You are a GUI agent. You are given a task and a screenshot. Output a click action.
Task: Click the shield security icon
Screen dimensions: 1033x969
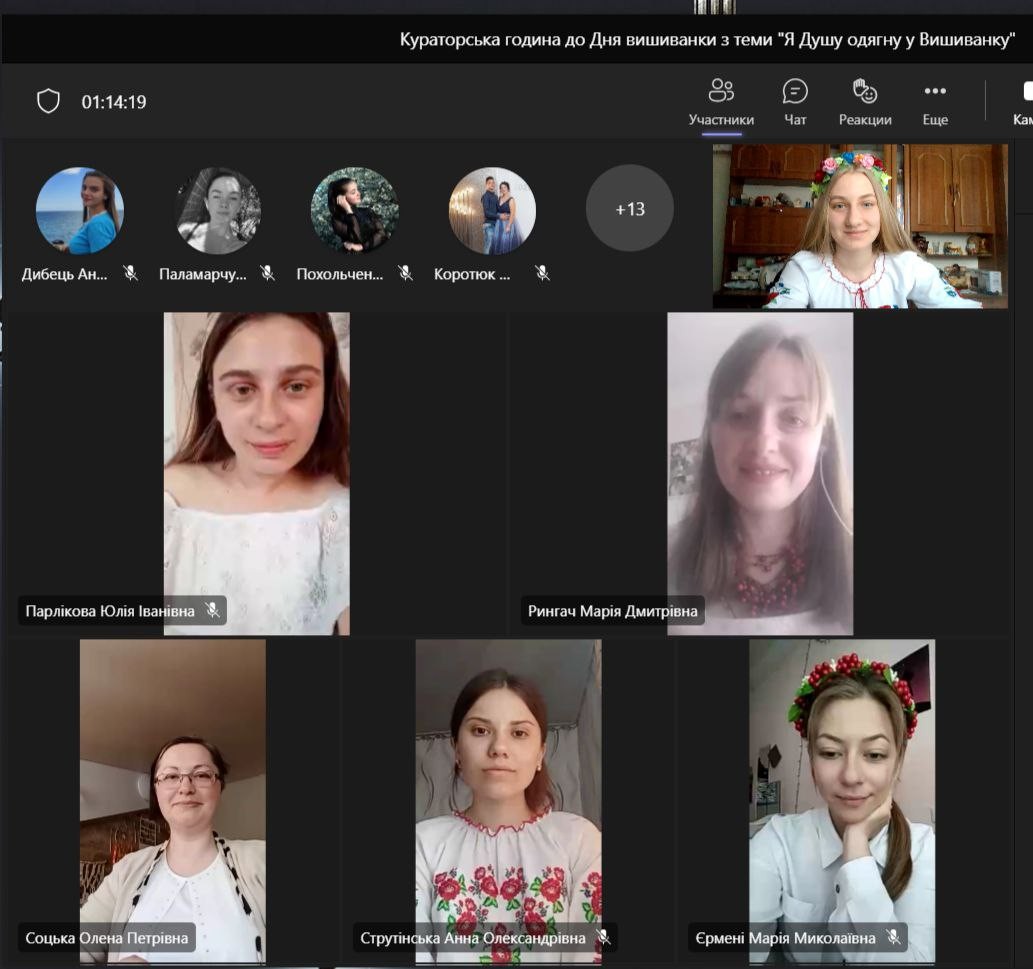point(48,101)
